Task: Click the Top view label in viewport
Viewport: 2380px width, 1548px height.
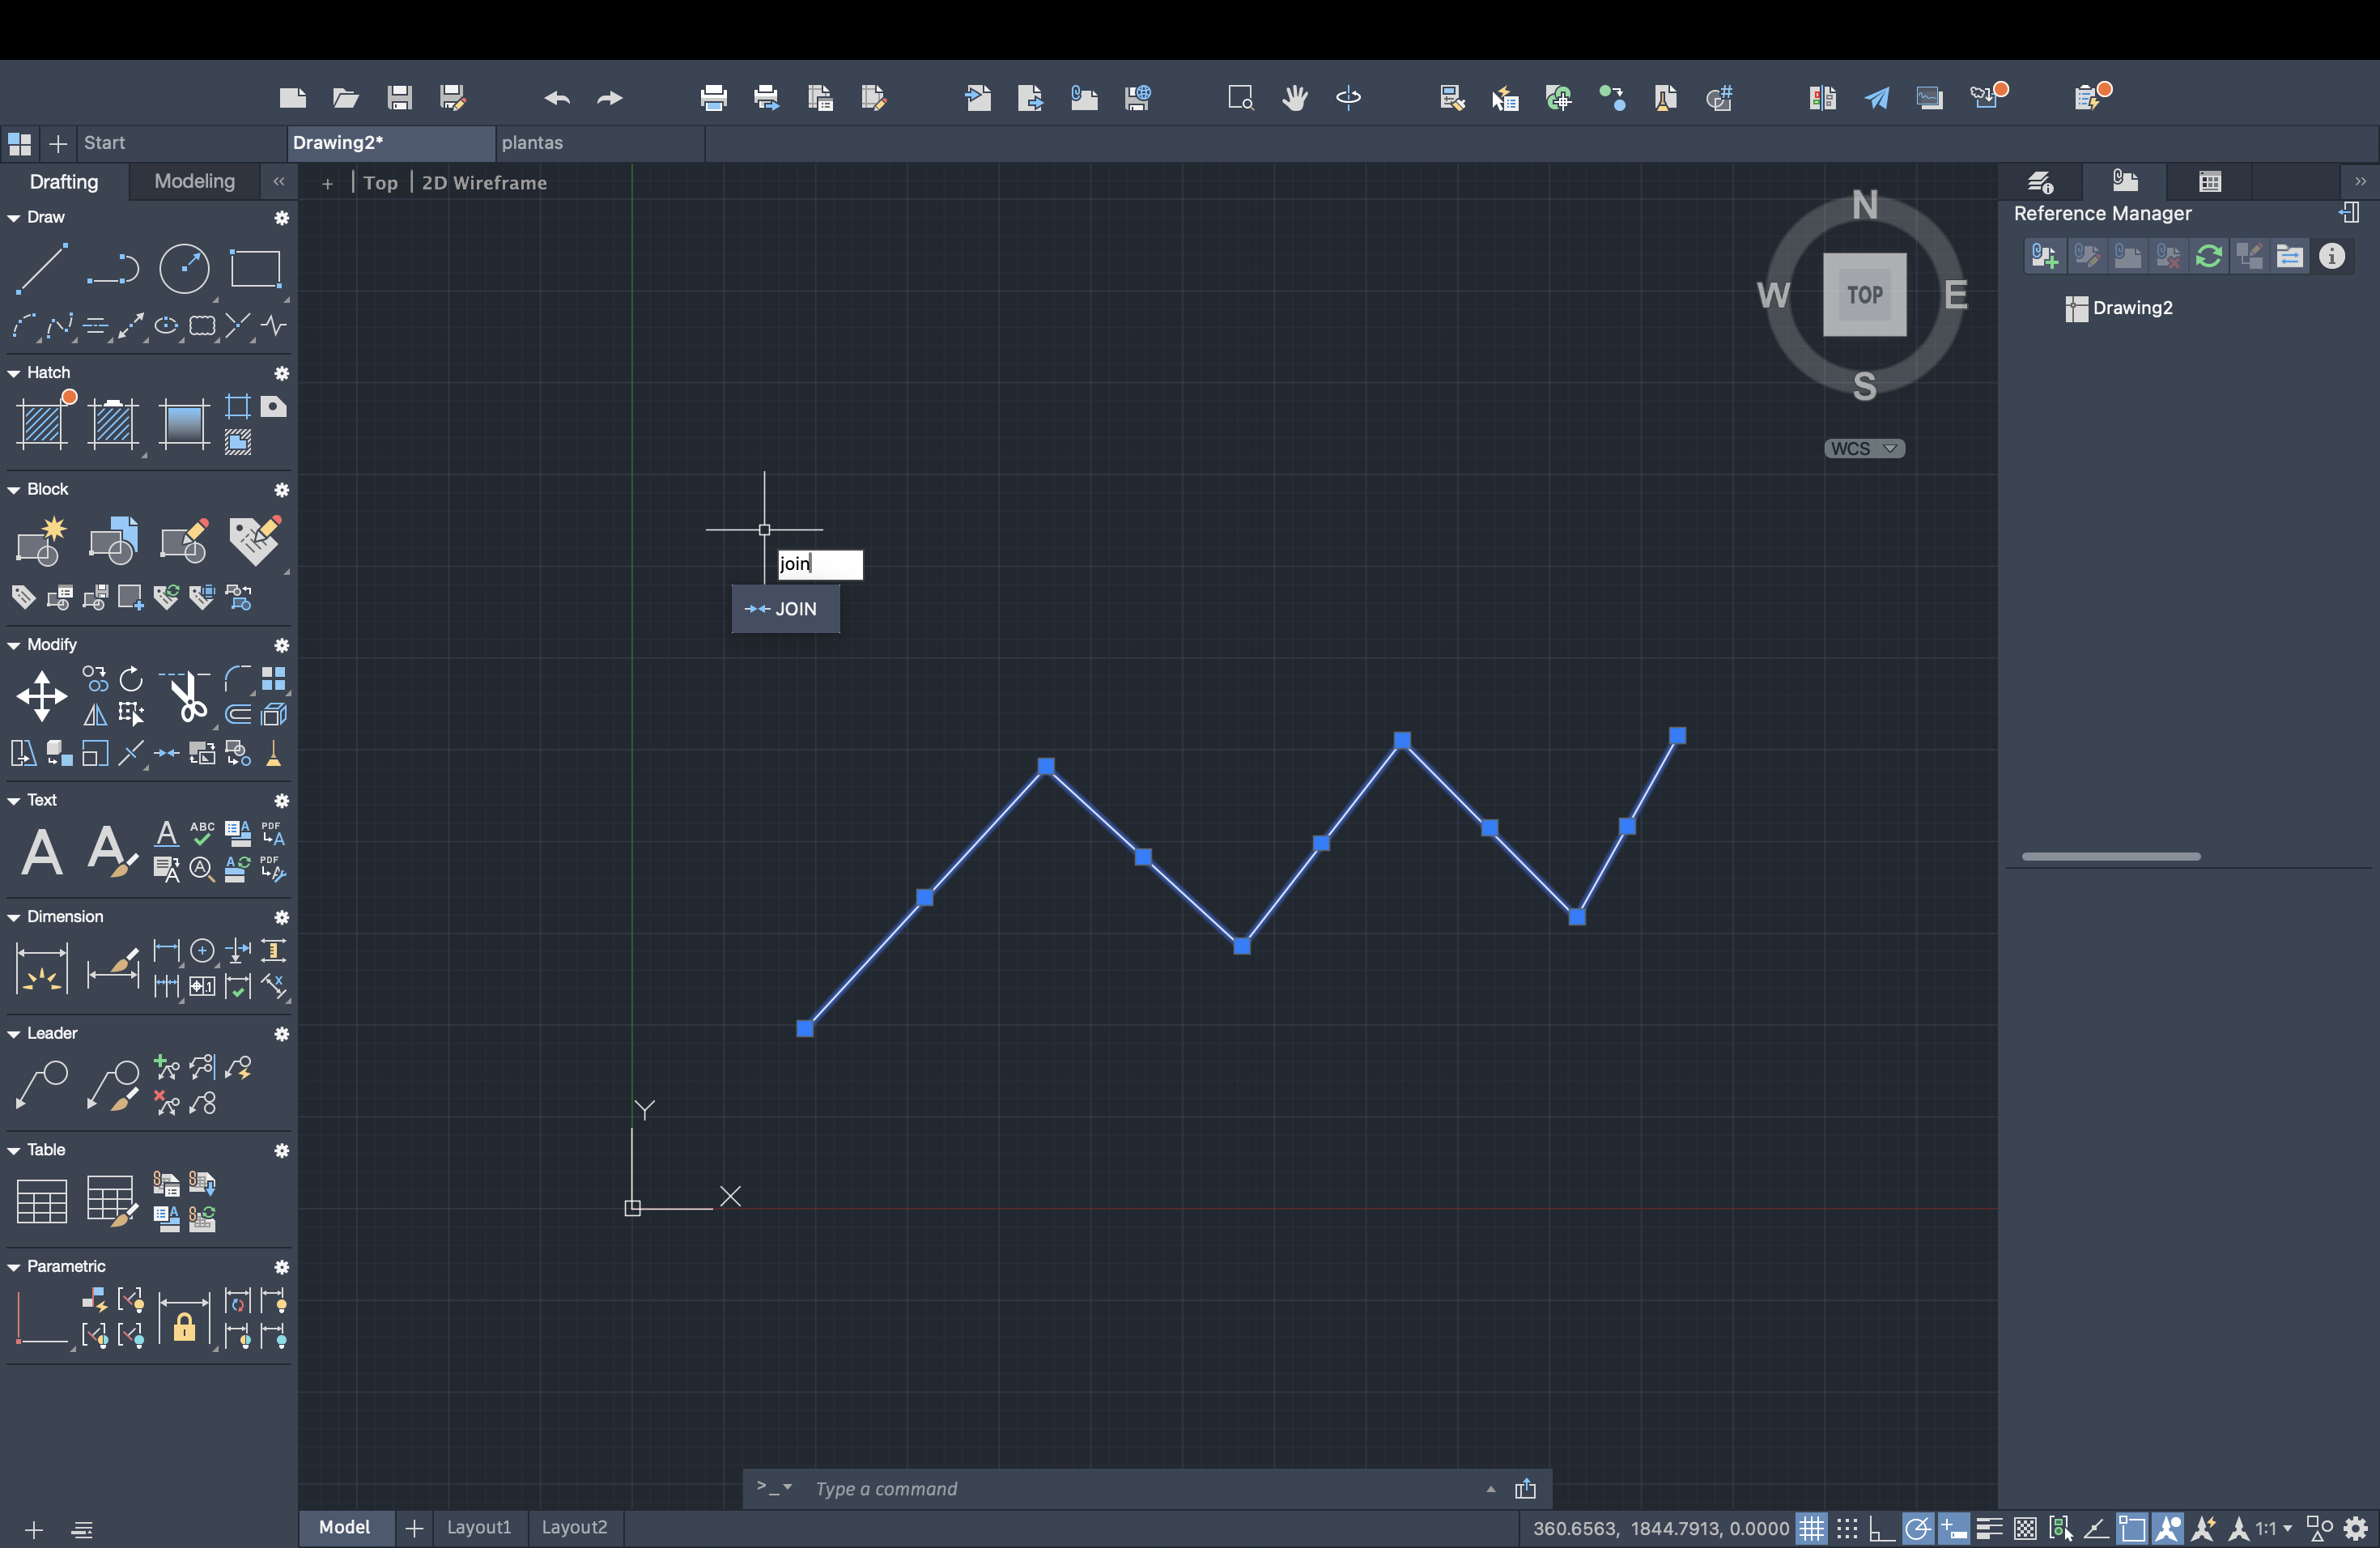Action: pyautogui.click(x=380, y=183)
